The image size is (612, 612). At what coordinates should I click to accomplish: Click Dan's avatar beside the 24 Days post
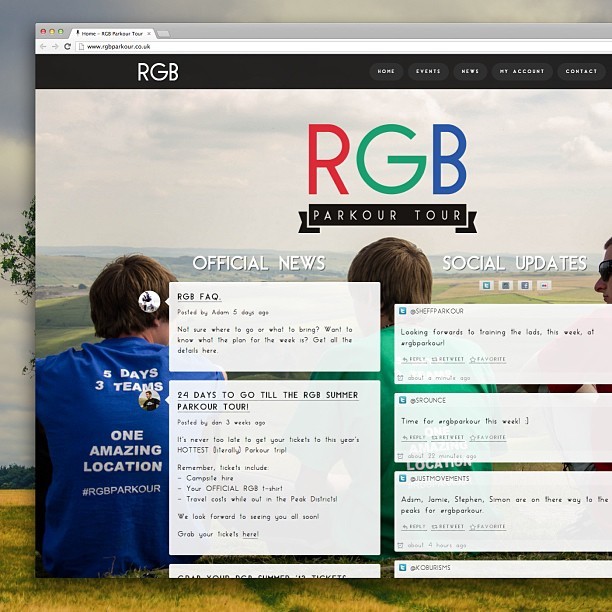pyautogui.click(x=149, y=400)
